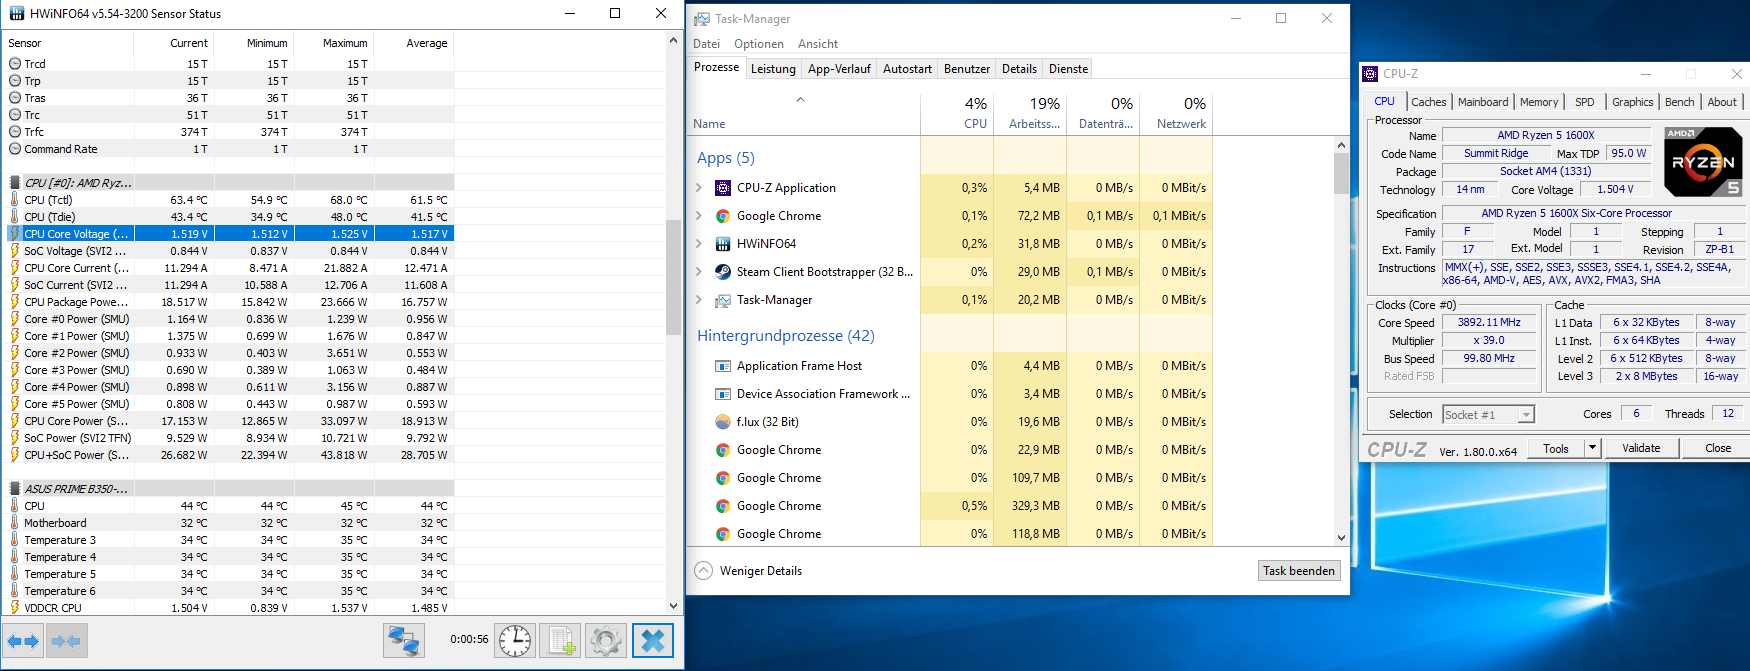Click the Device Association Framework icon

(723, 394)
